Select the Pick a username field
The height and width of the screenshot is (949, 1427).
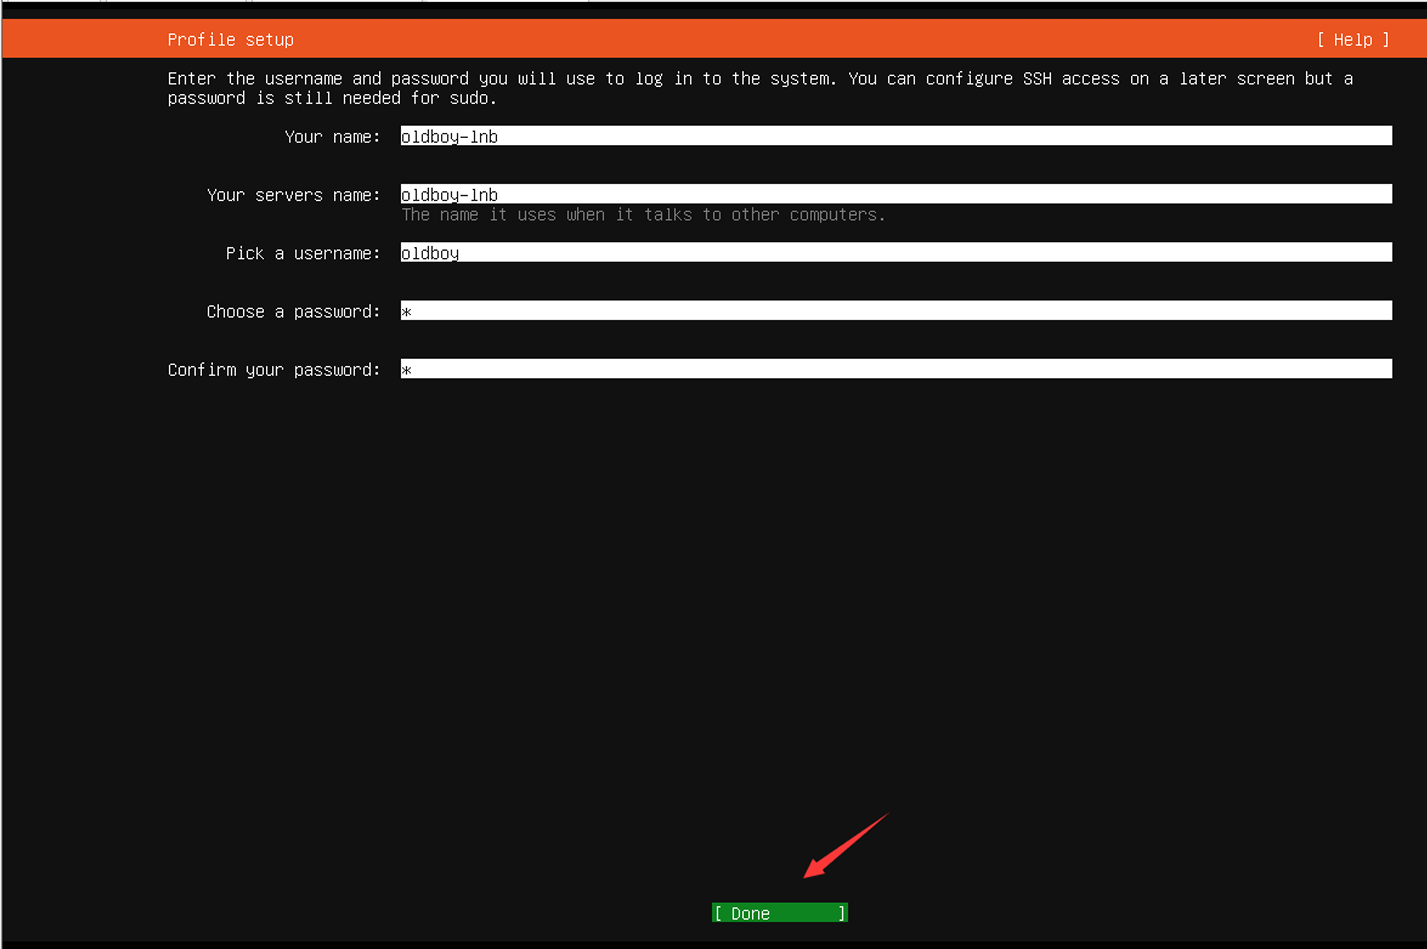[896, 252]
